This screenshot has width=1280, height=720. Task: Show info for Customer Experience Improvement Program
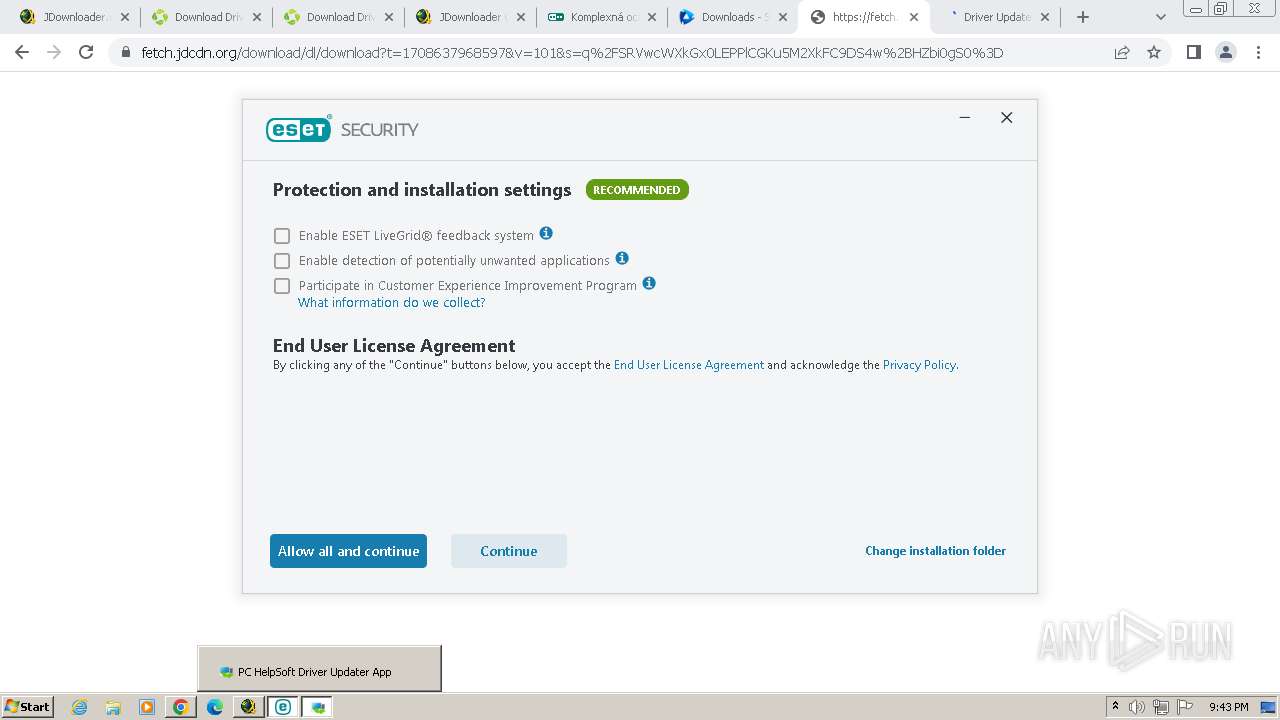click(x=649, y=283)
